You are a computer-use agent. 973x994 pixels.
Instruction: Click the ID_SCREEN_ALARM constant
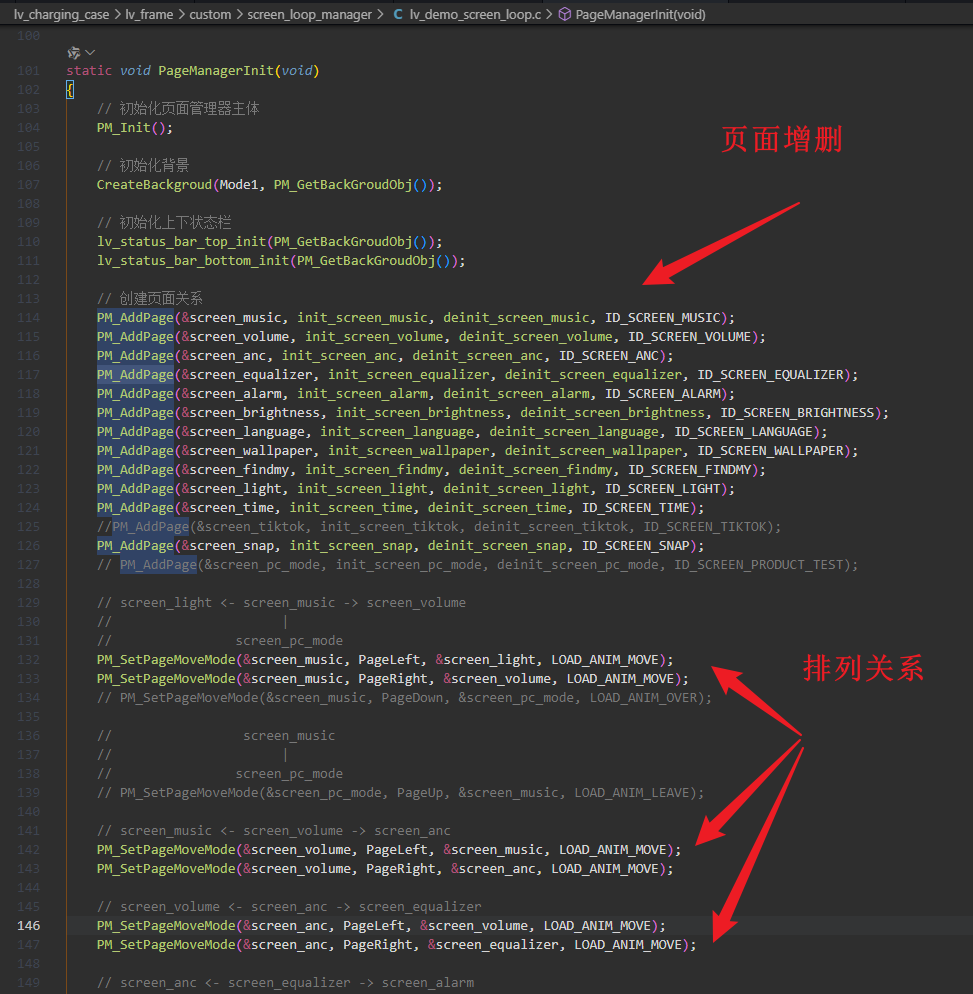pyautogui.click(x=662, y=394)
